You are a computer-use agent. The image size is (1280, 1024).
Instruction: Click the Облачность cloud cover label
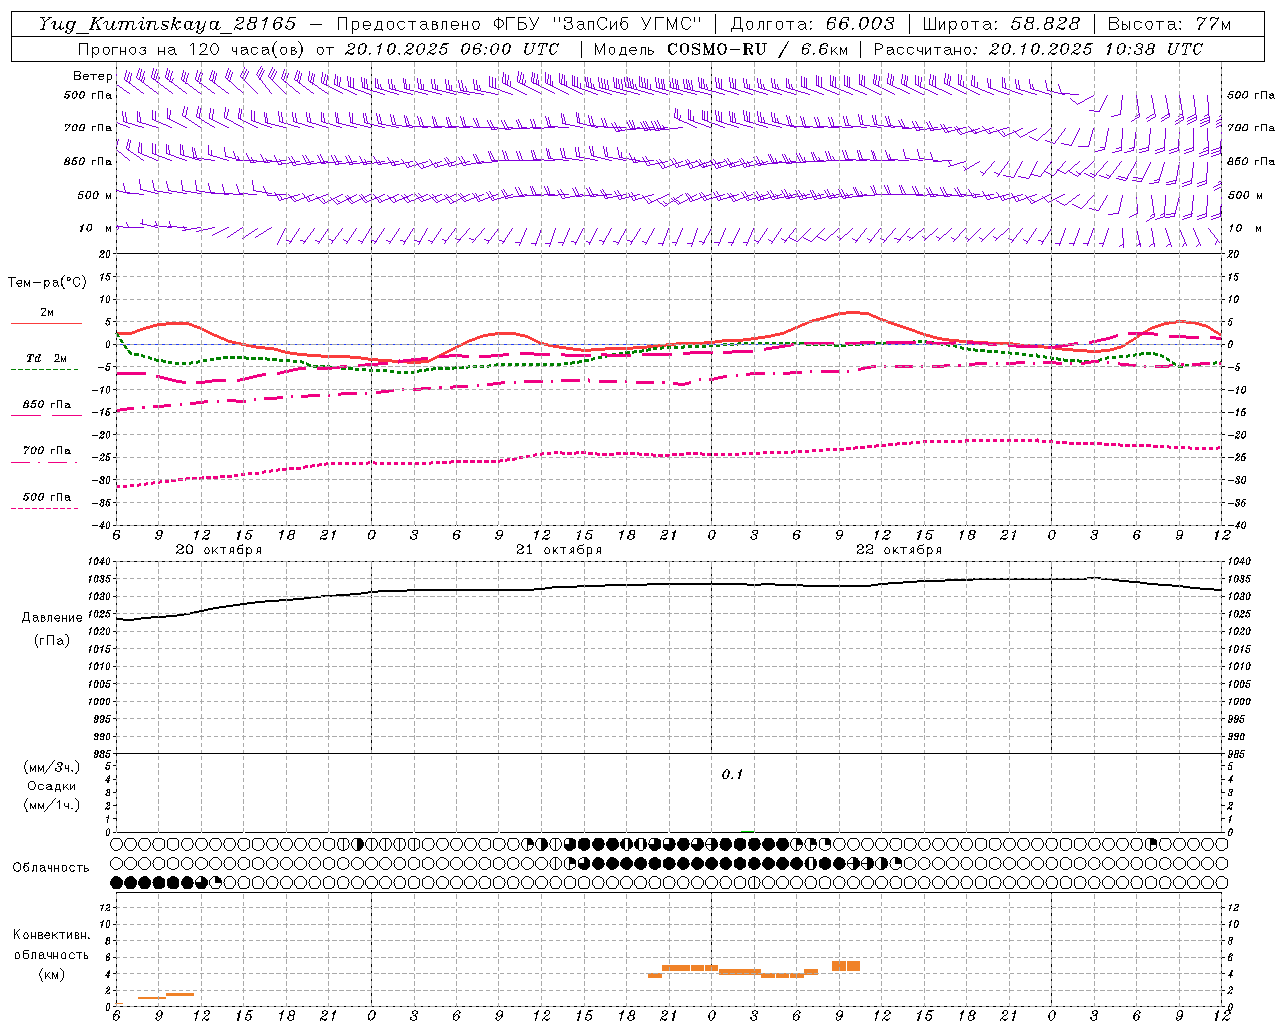pos(51,868)
